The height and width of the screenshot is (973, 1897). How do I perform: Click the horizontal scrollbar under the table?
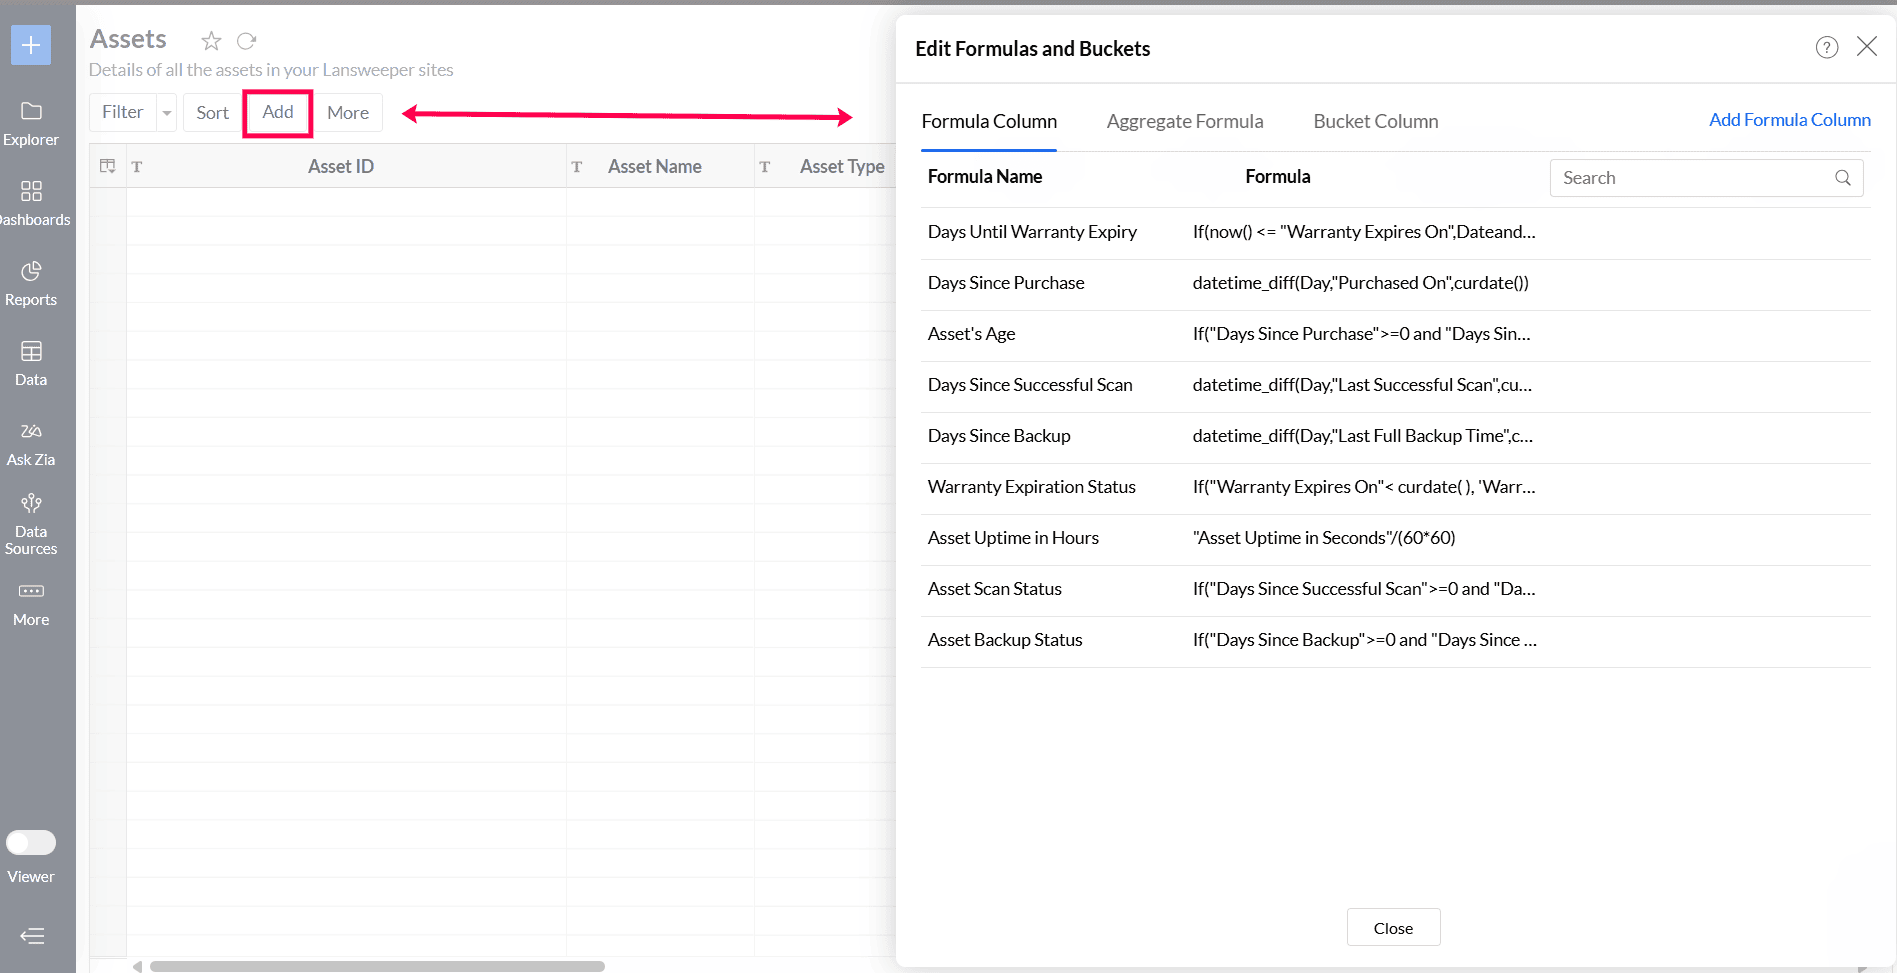click(x=377, y=966)
